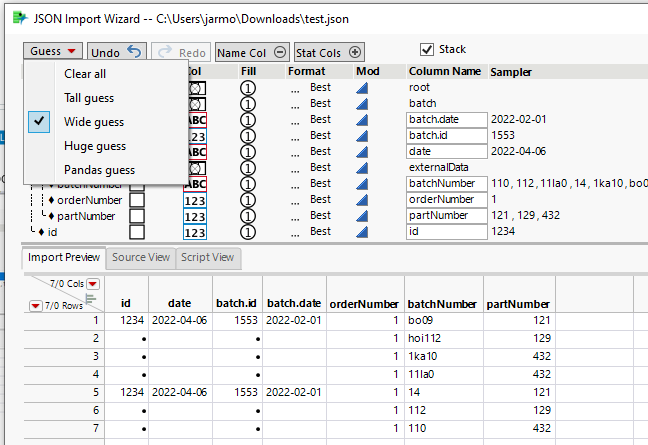
Task: Edit the batch.date column name field
Action: pyautogui.click(x=446, y=120)
